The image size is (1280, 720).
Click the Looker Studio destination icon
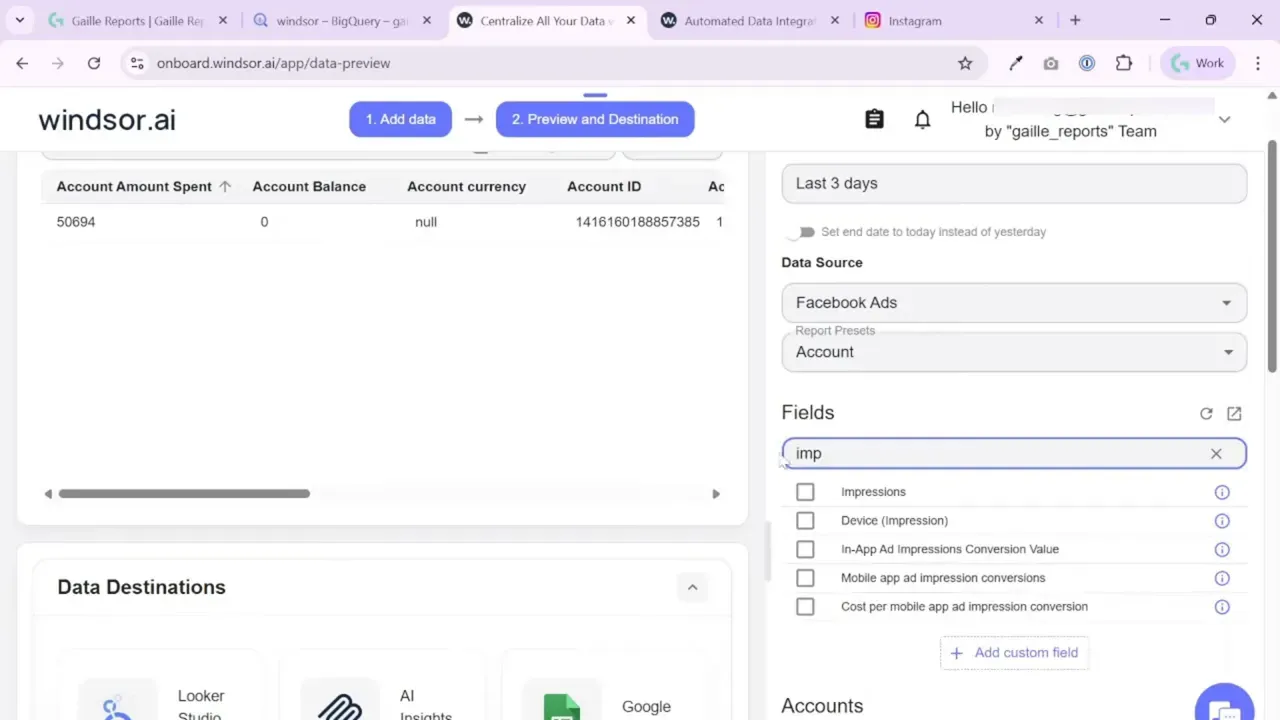click(x=118, y=702)
